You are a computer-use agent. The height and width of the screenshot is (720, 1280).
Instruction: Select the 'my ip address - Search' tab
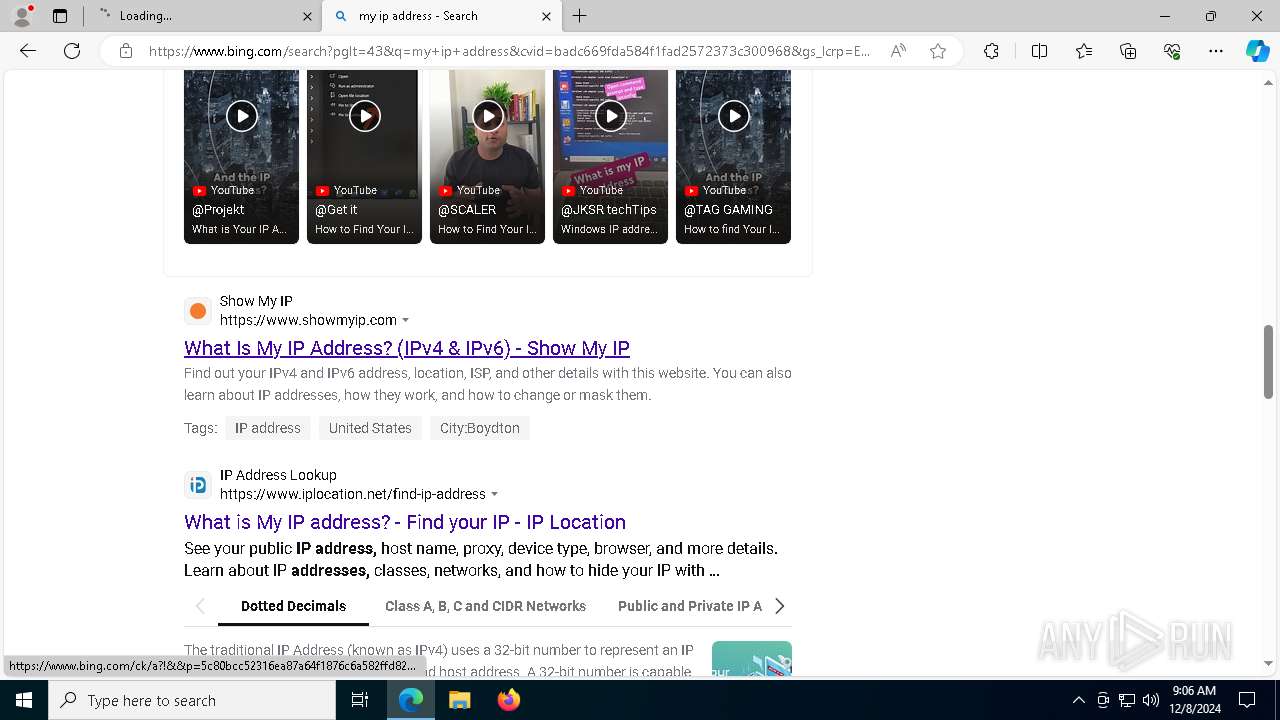coord(443,16)
